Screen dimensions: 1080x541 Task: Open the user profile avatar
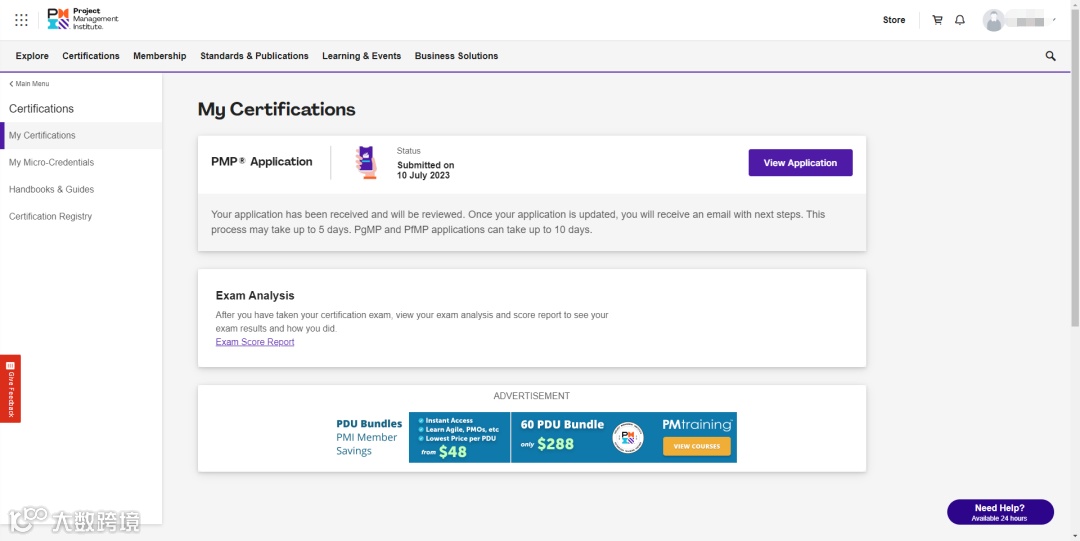[993, 20]
